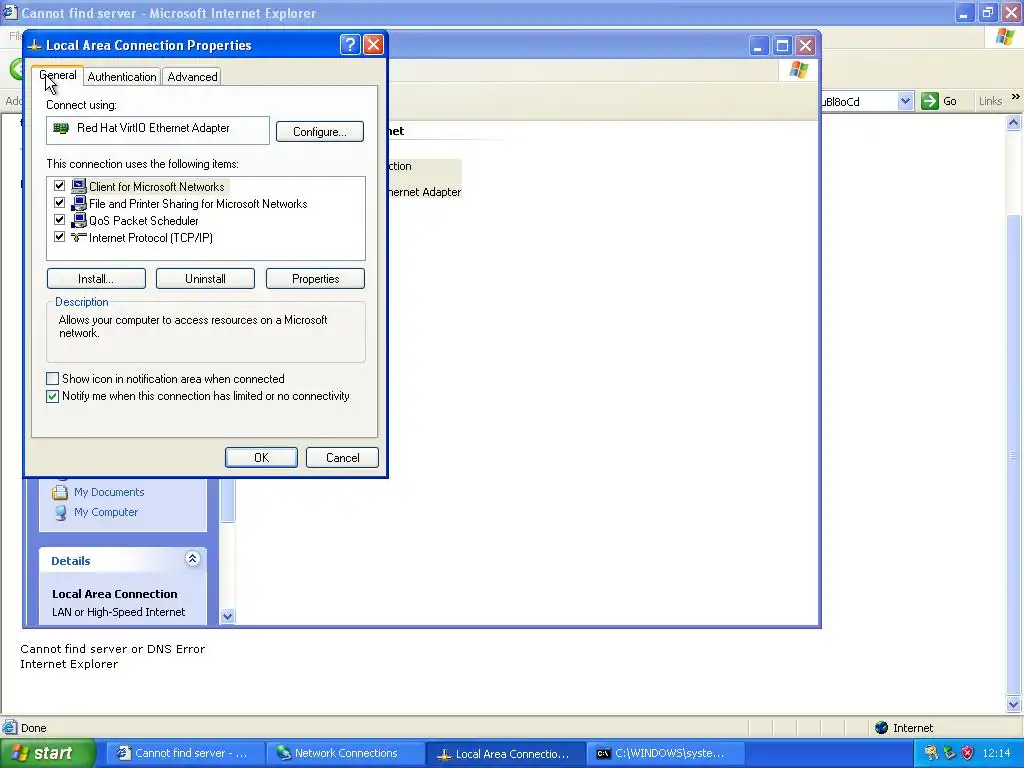Viewport: 1024px width, 768px height.
Task: Click the Windows flag logo in Network Connections
Action: coord(798,70)
